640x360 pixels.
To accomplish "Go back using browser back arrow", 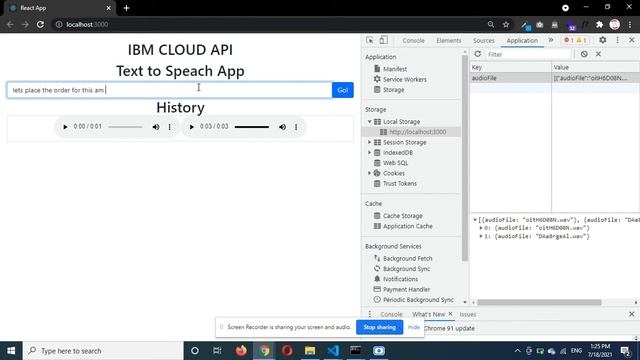I will (x=10, y=24).
